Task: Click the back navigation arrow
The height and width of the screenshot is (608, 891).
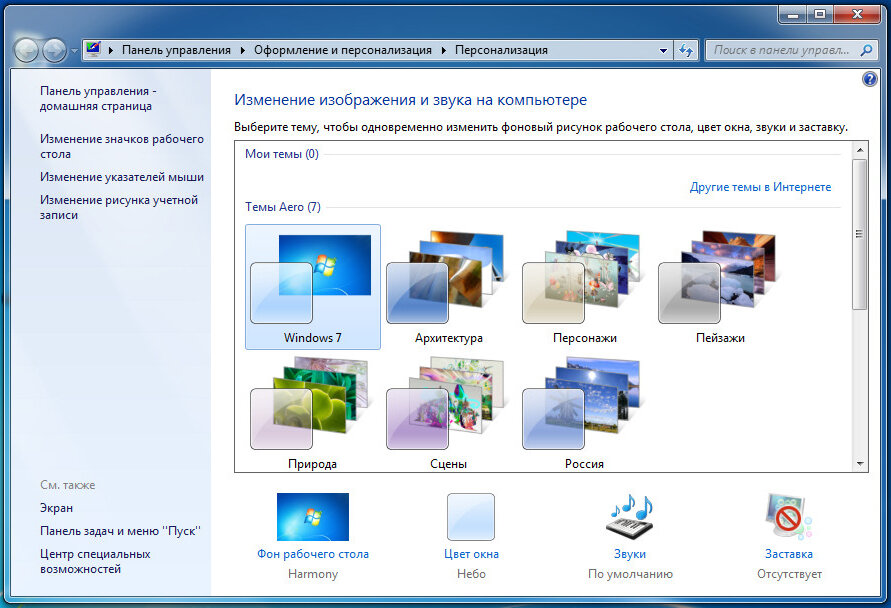Action: (x=24, y=48)
